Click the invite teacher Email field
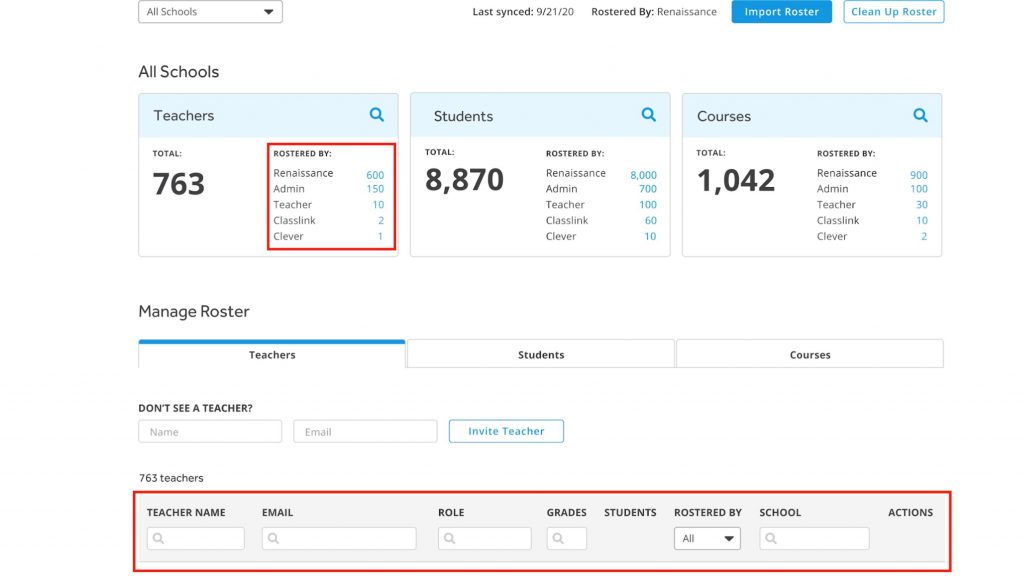This screenshot has height=576, width=1024. 365,432
